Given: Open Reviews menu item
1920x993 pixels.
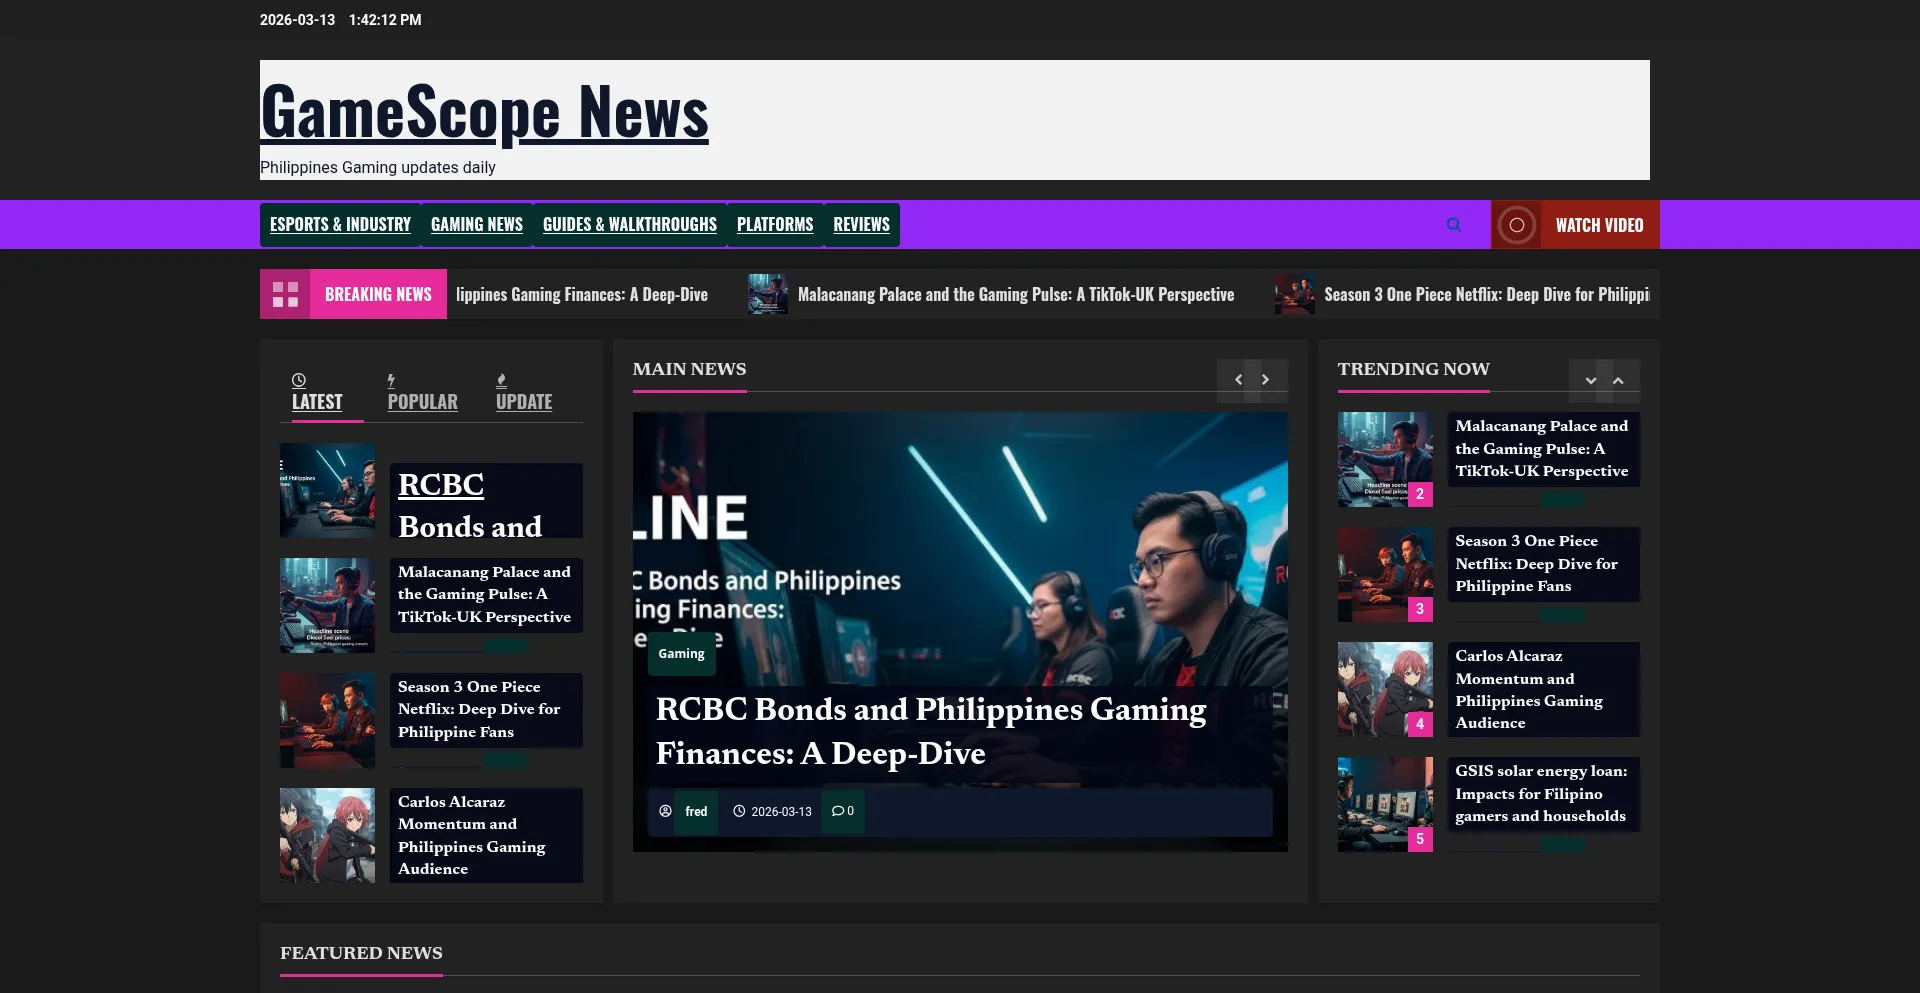Looking at the screenshot, I should [x=862, y=225].
